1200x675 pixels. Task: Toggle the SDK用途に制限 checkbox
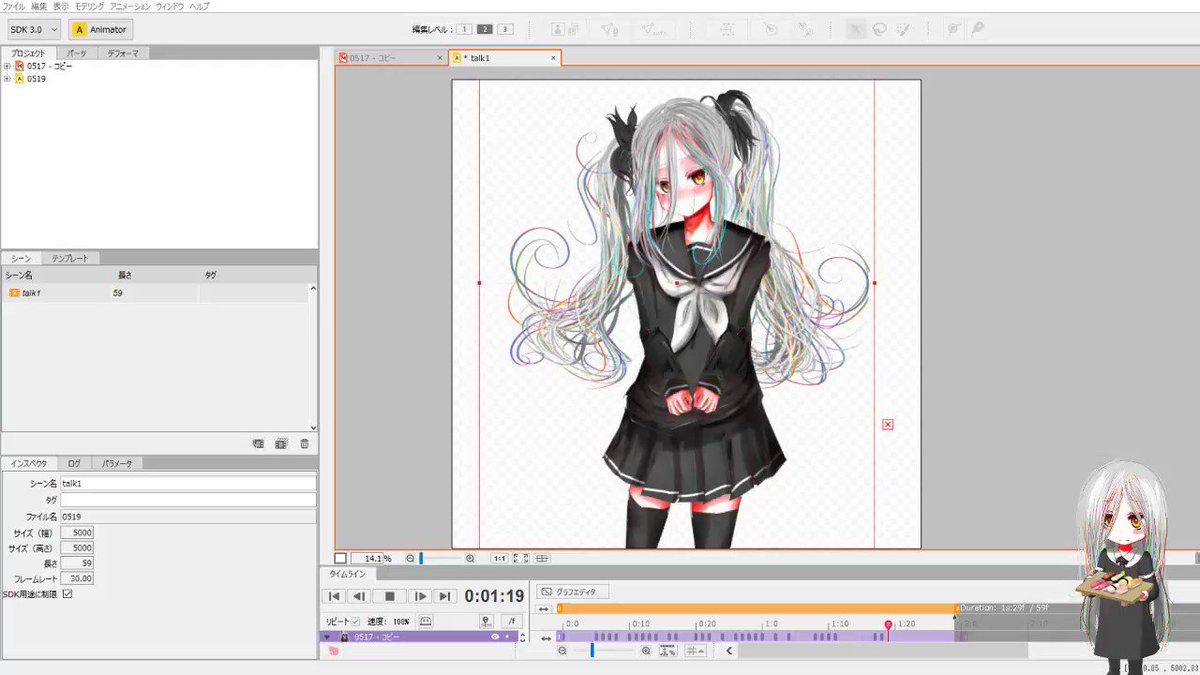tap(67, 593)
